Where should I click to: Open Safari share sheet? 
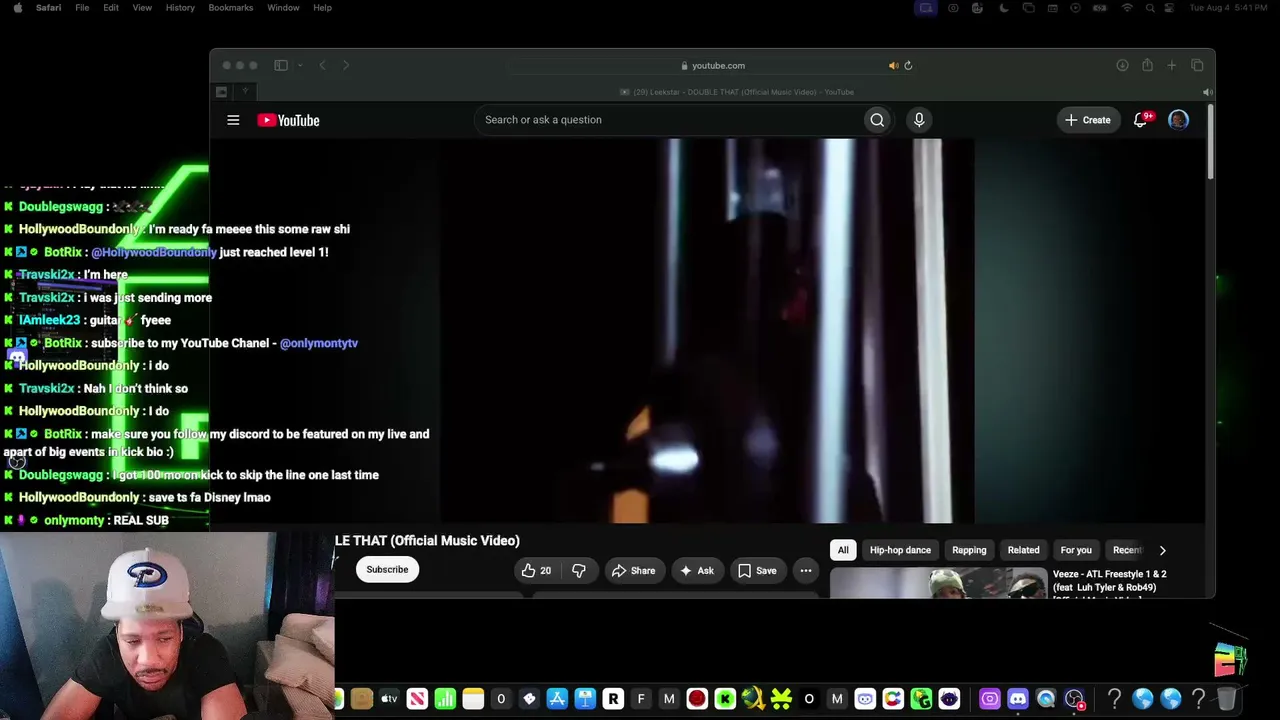pyautogui.click(x=1147, y=65)
